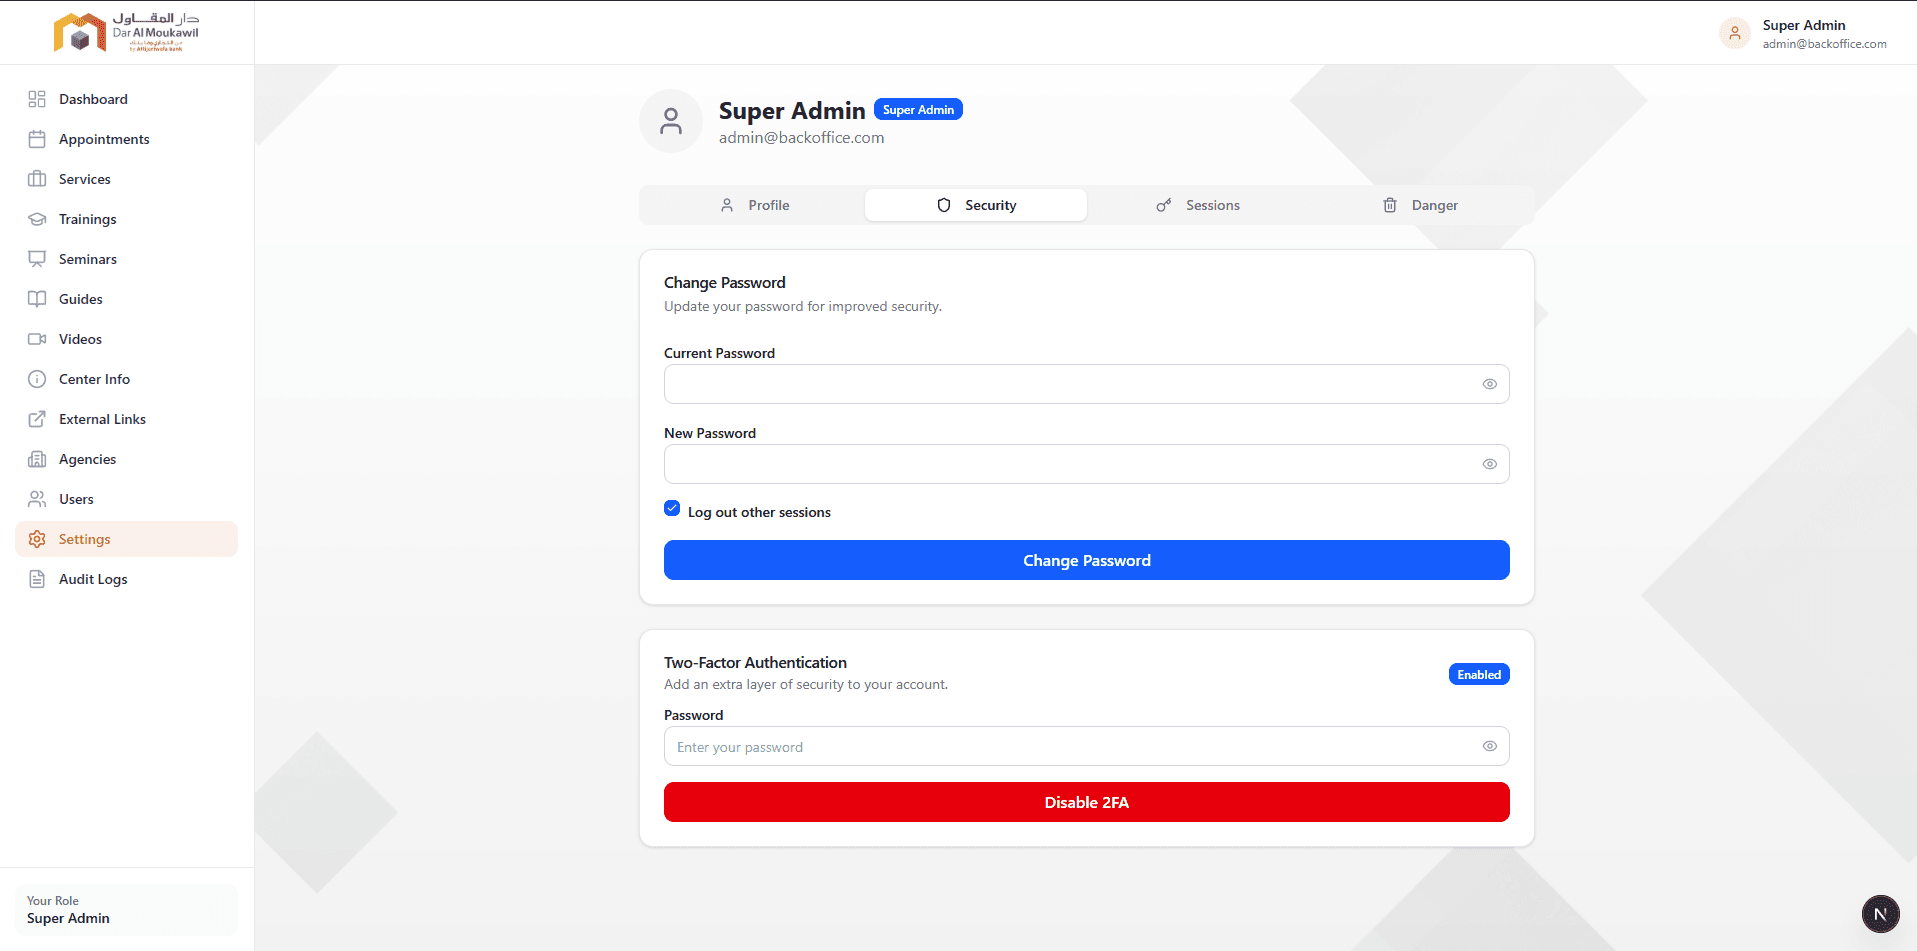Screen dimensions: 1917x951
Task: Click the shield icon in the Security tab
Action: [x=944, y=205]
